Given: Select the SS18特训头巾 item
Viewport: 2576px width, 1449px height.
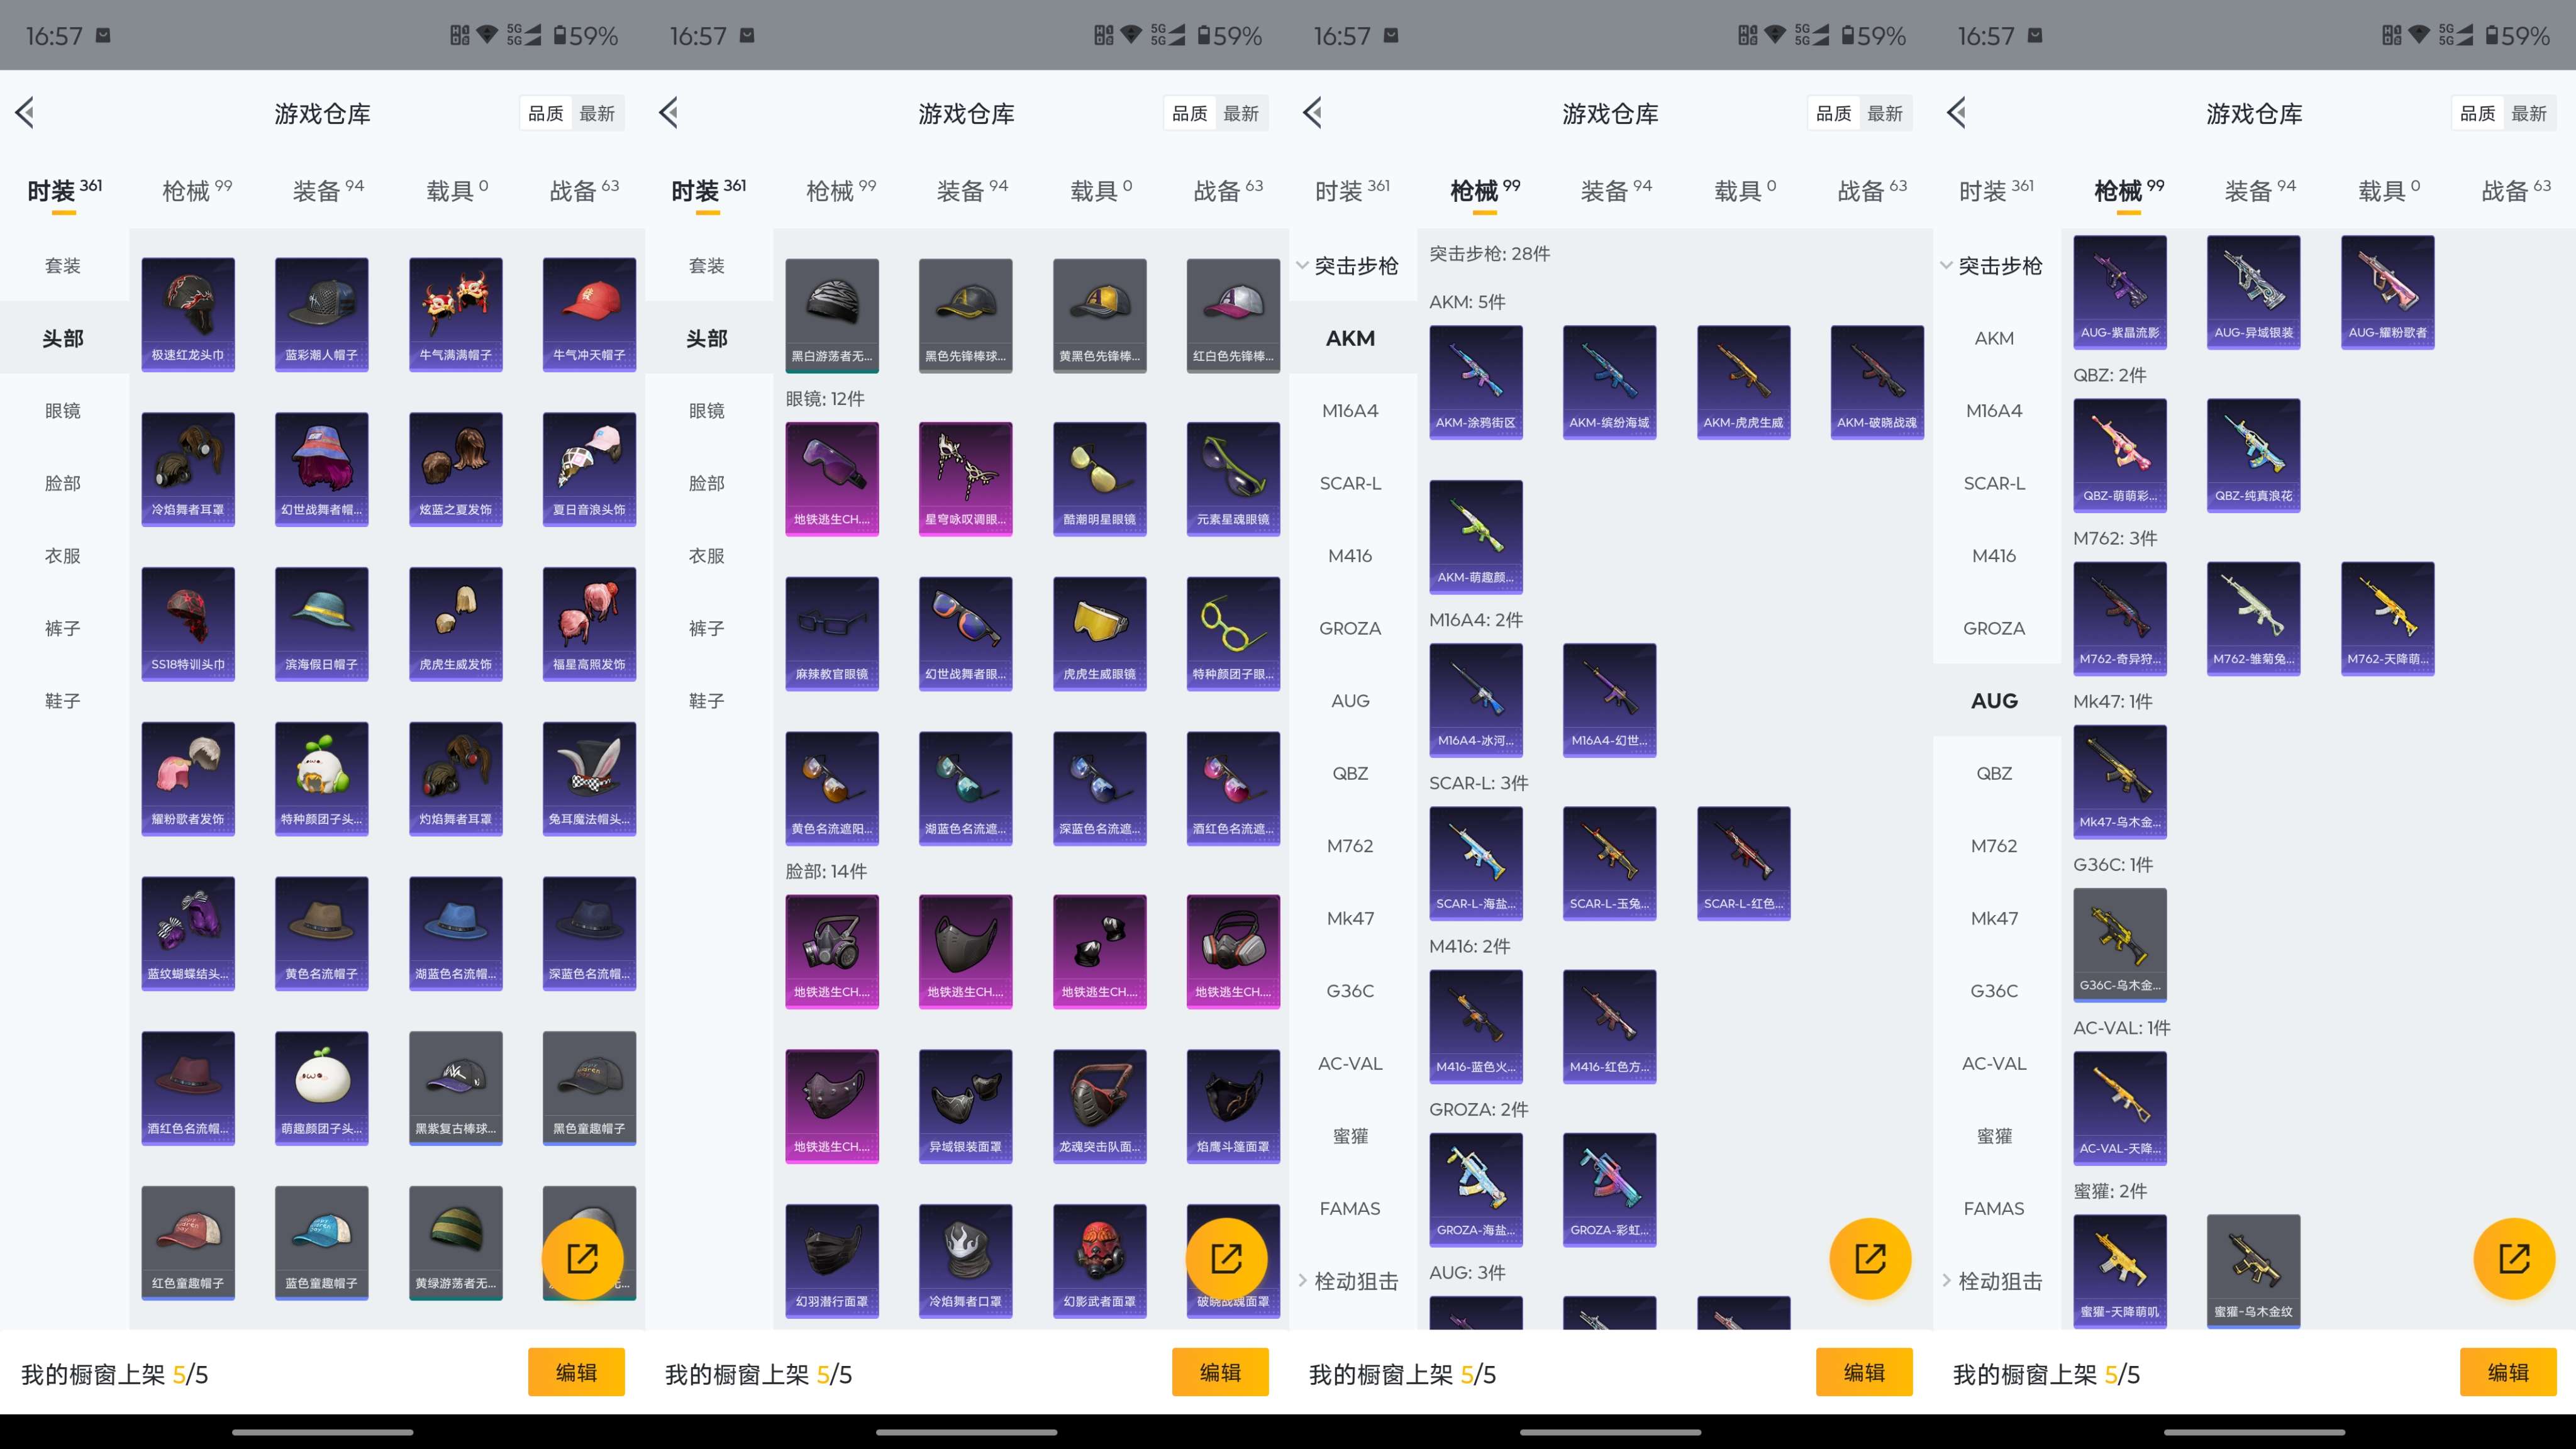Looking at the screenshot, I should coord(188,625).
